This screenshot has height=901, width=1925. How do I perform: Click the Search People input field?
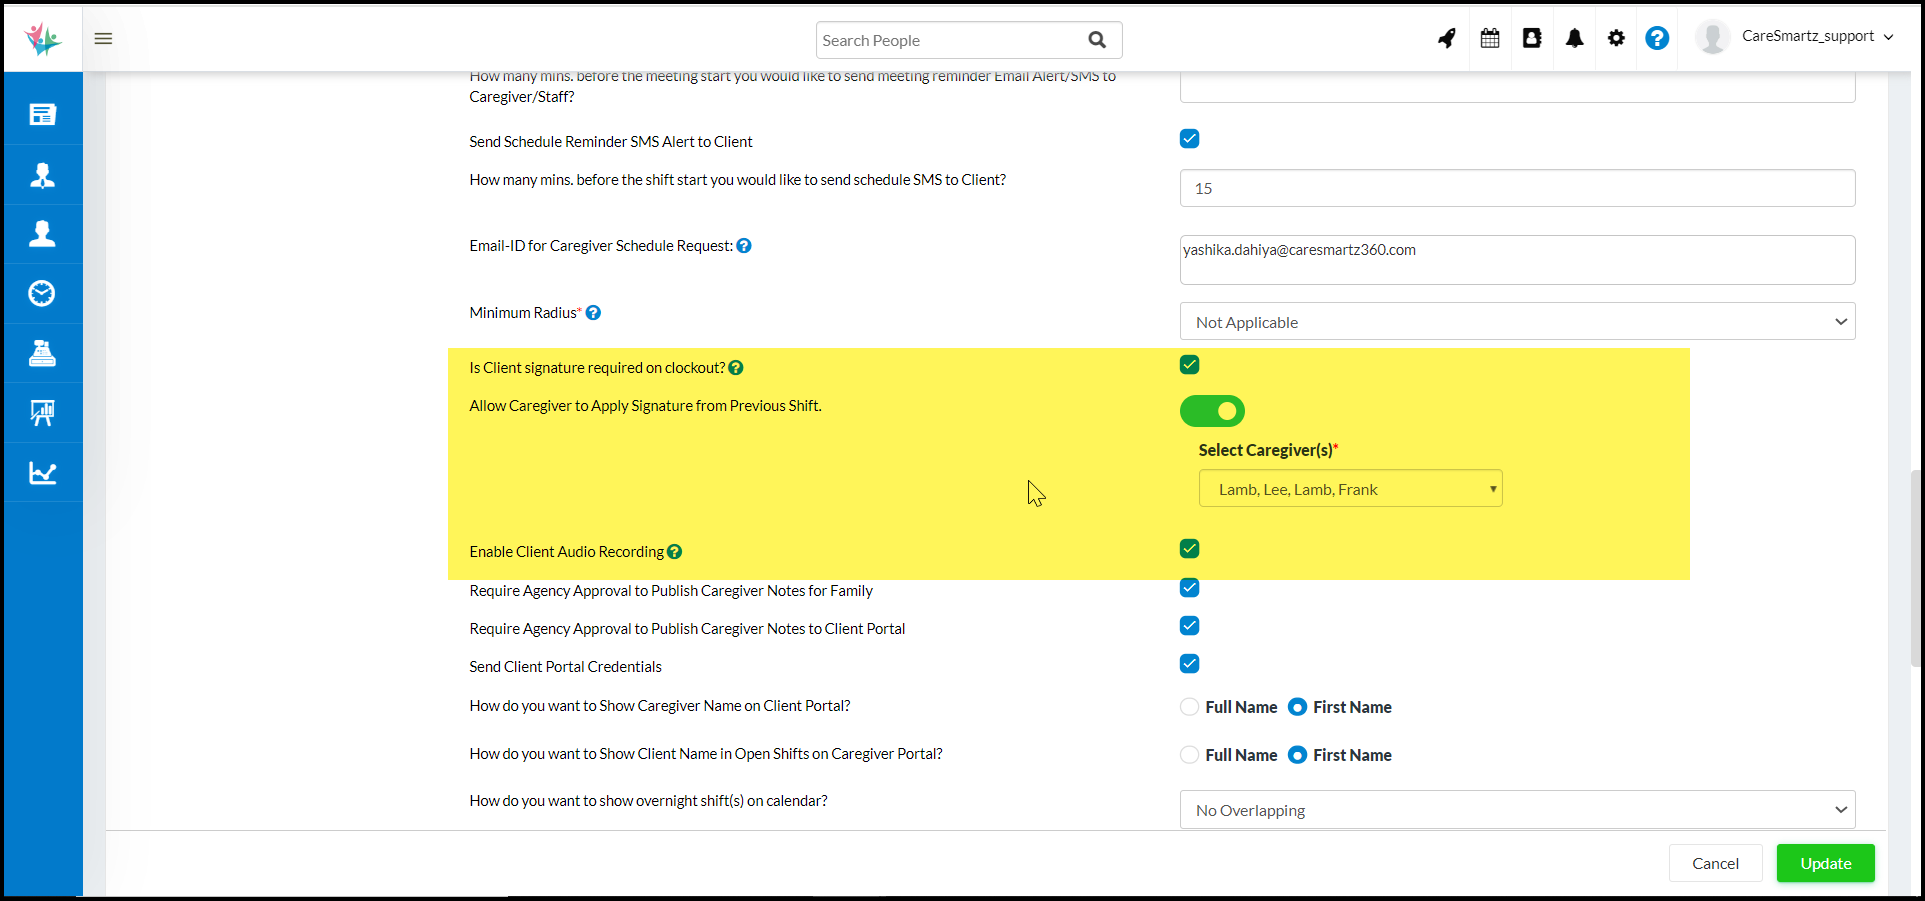tap(950, 40)
